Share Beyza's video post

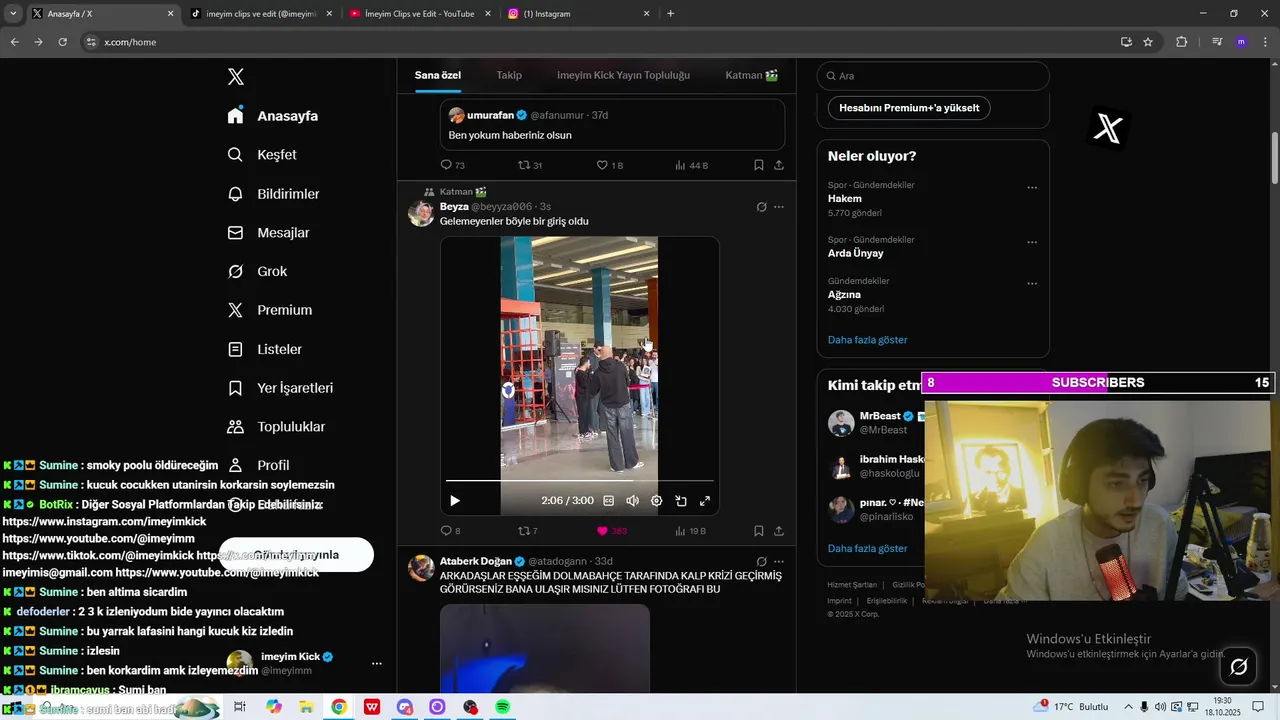click(779, 531)
